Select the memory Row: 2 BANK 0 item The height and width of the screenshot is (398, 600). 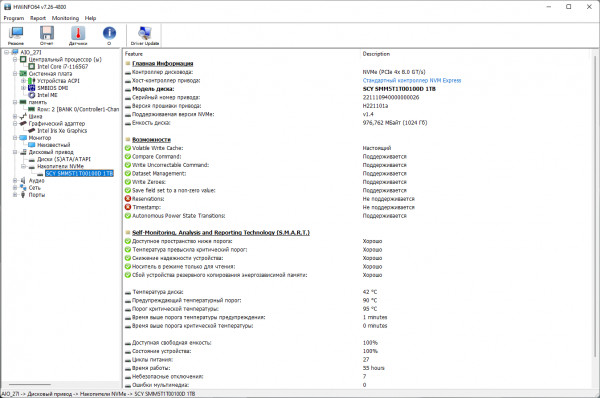(78, 109)
